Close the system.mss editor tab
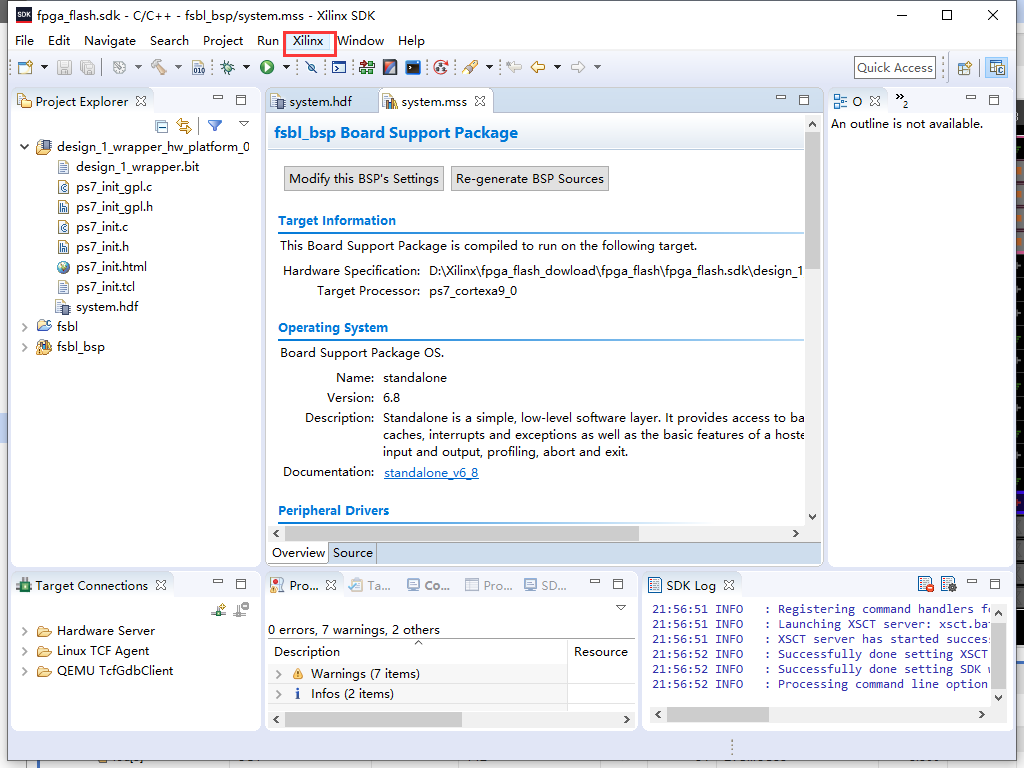Image resolution: width=1024 pixels, height=768 pixels. click(480, 101)
